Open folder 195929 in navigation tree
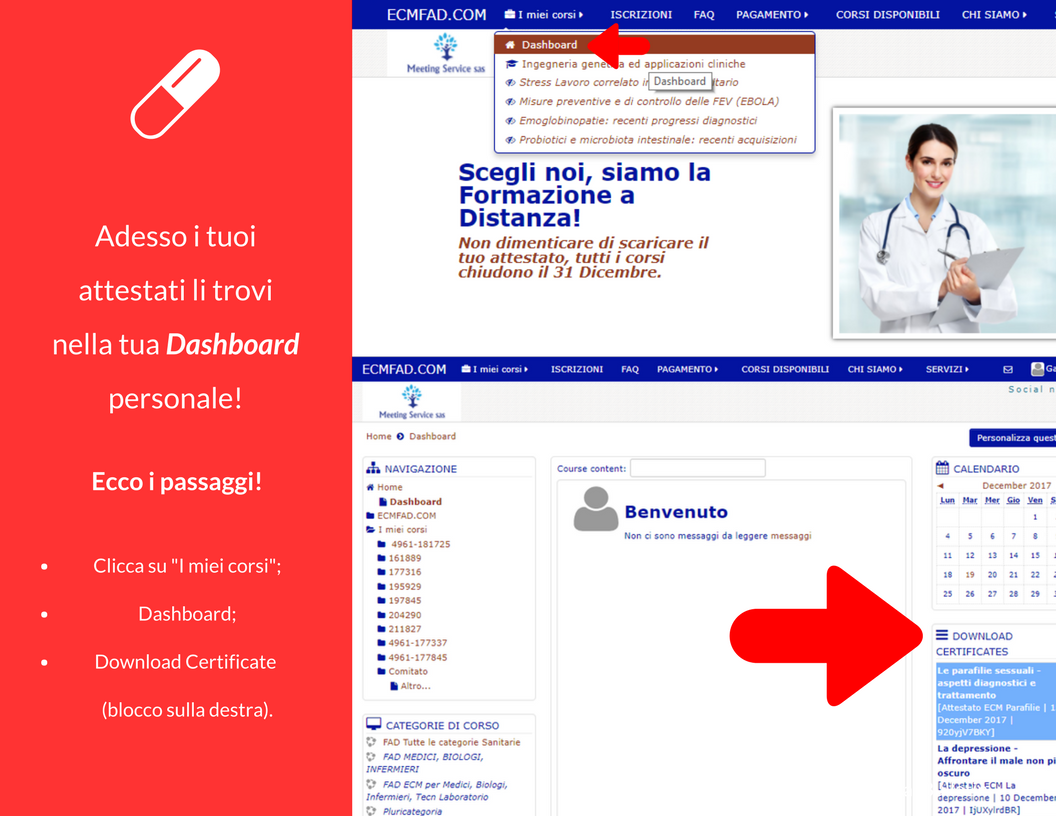Screen dimensions: 1056x816 [x=404, y=587]
